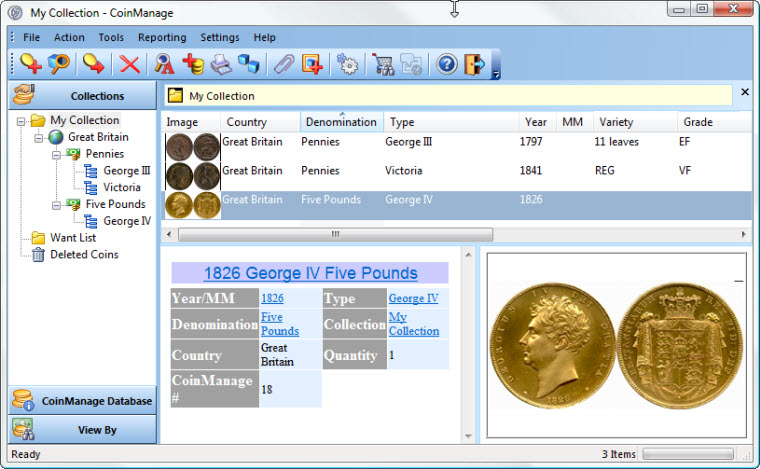
Task: Collapse the Five Pounds tree node
Action: (x=56, y=205)
